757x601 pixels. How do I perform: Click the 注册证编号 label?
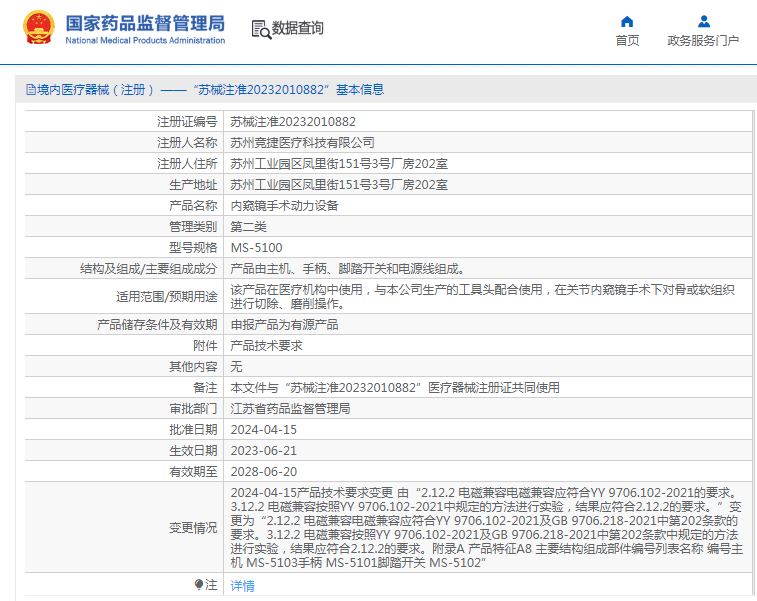187,122
